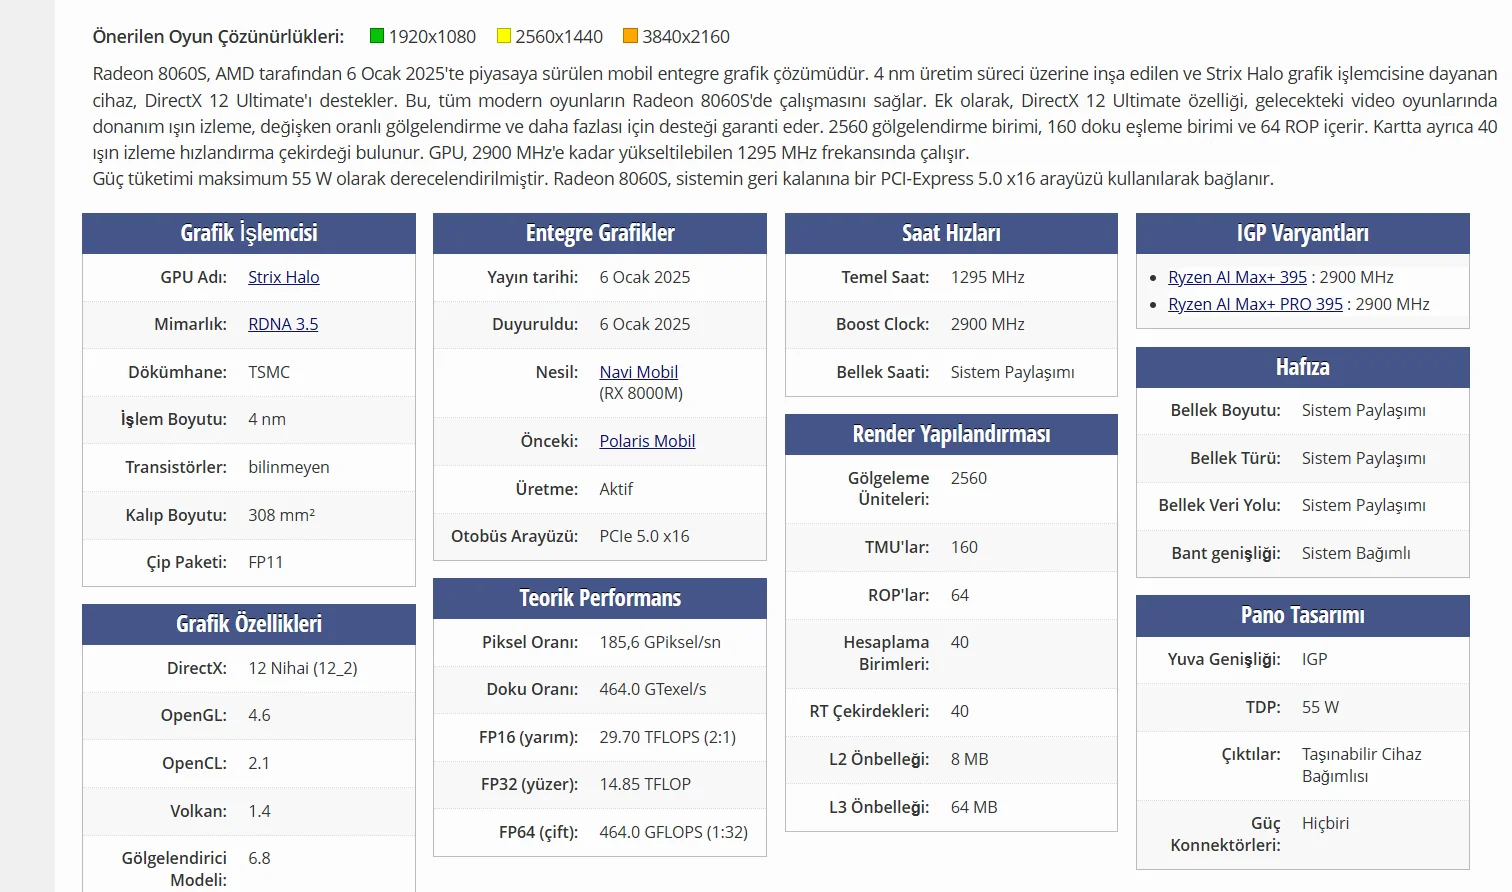Visit the Polaris Mobil predecessor link
Screen dimensions: 1512x892
coord(647,441)
